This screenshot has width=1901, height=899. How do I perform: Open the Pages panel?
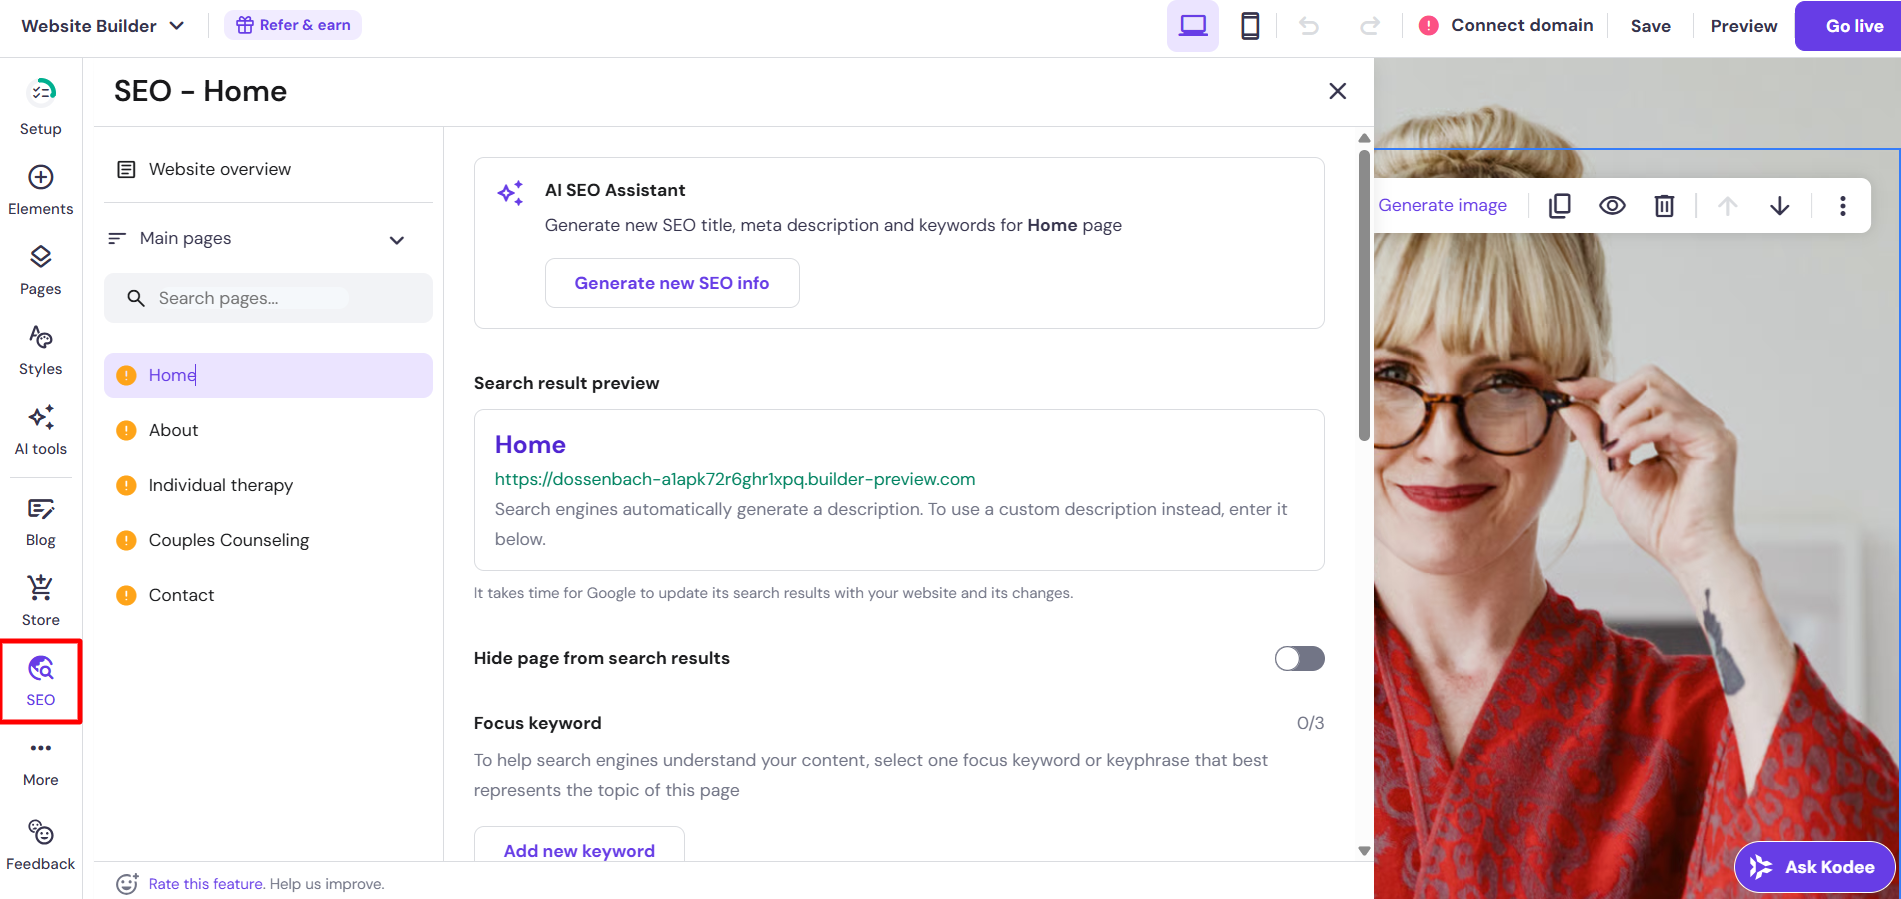click(40, 270)
